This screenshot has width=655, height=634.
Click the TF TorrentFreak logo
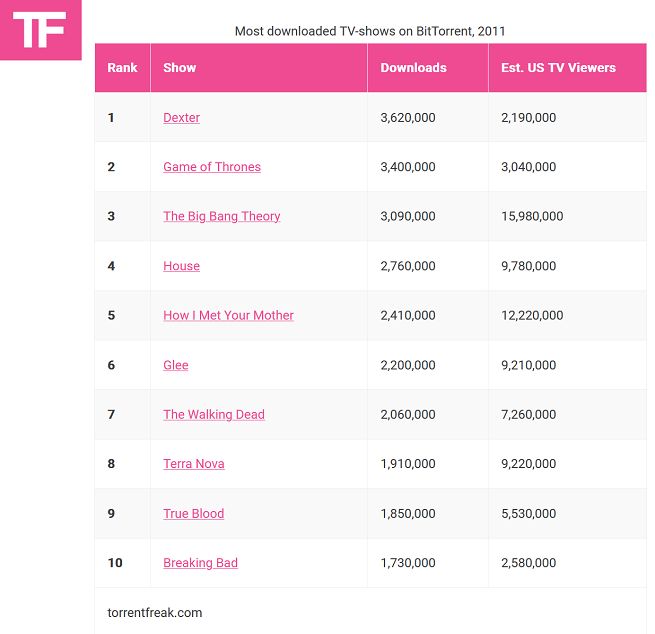[x=40, y=30]
